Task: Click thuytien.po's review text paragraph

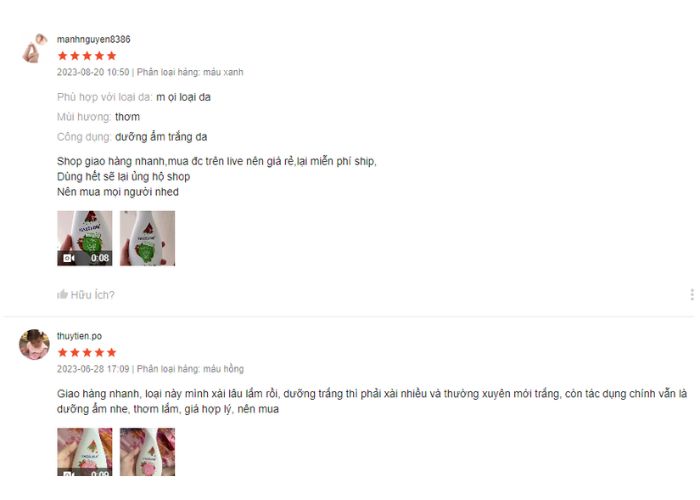Action: coord(372,401)
